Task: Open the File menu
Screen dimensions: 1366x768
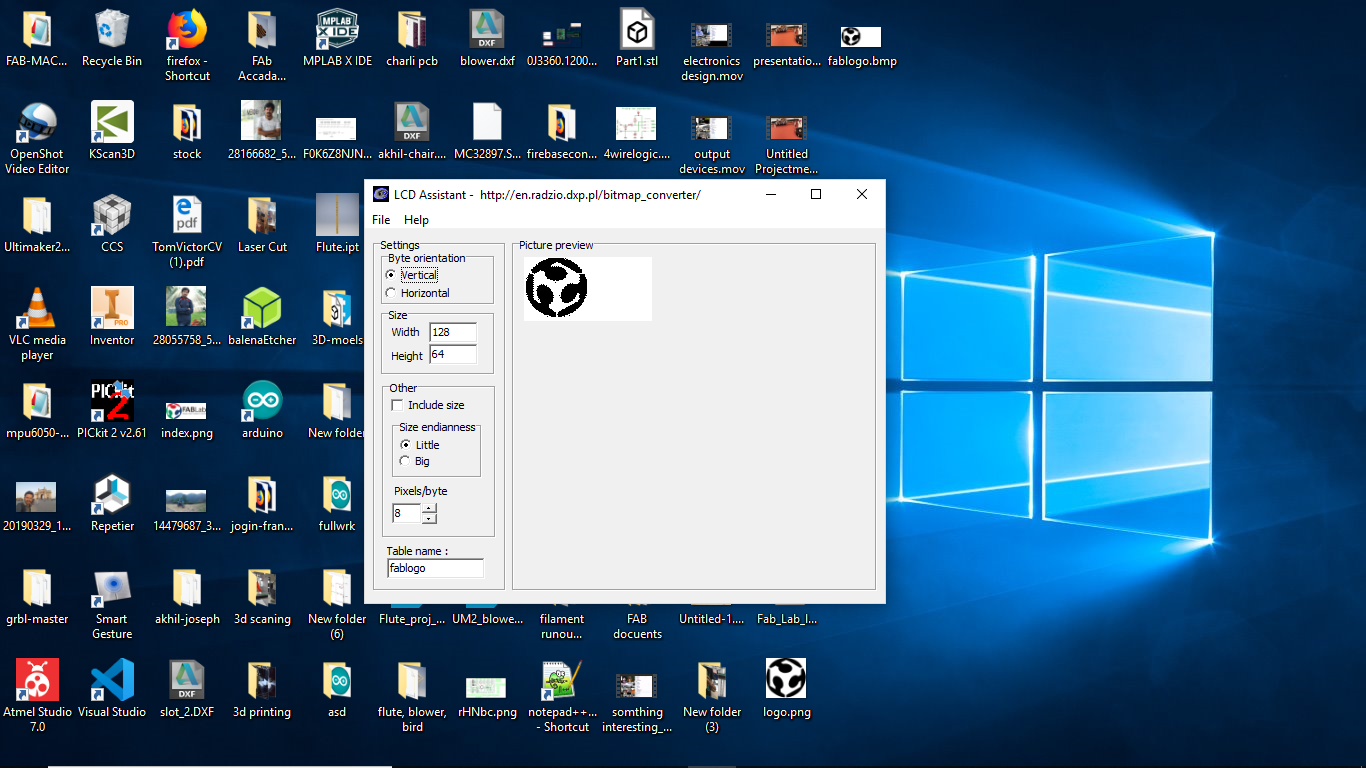Action: tap(381, 220)
